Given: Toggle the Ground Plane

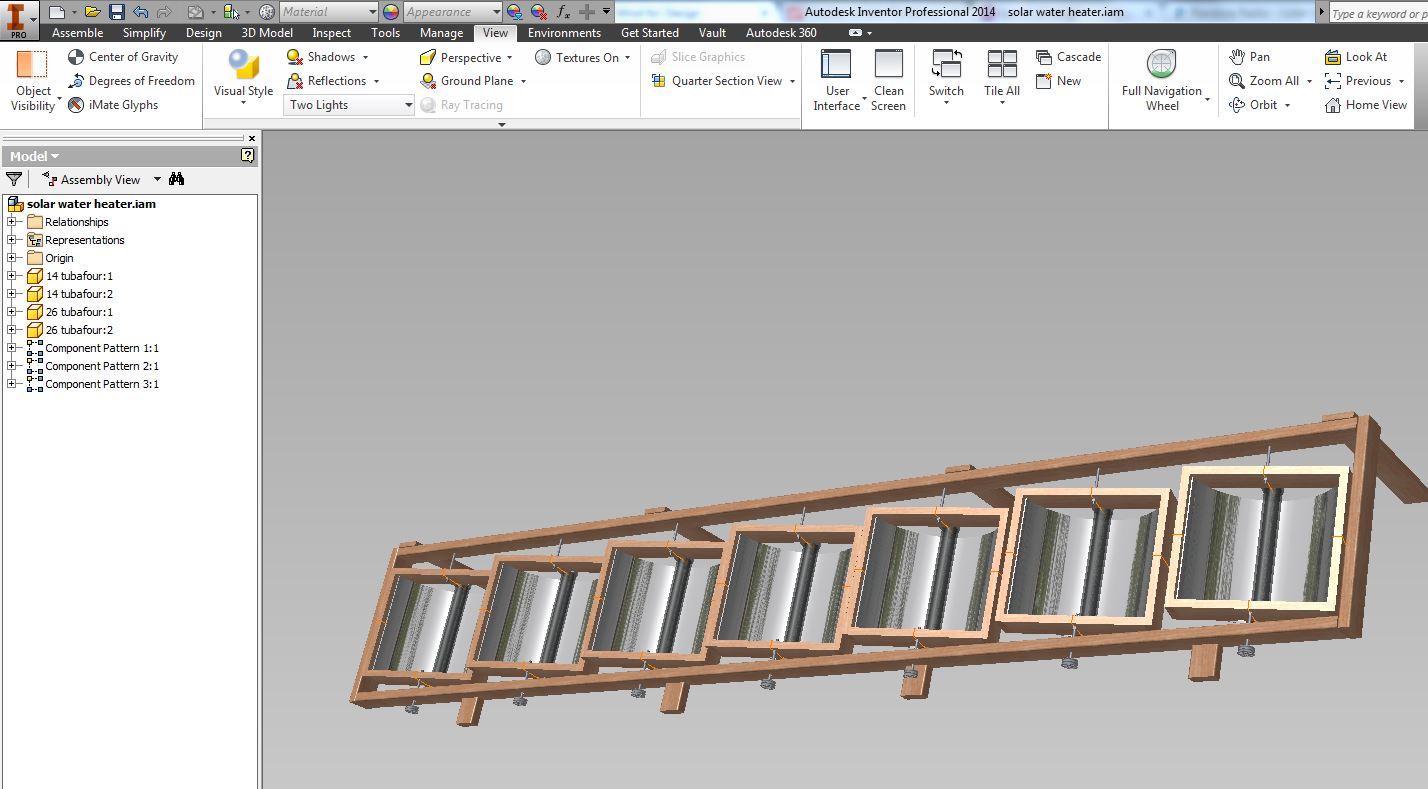Looking at the screenshot, I should click(467, 81).
